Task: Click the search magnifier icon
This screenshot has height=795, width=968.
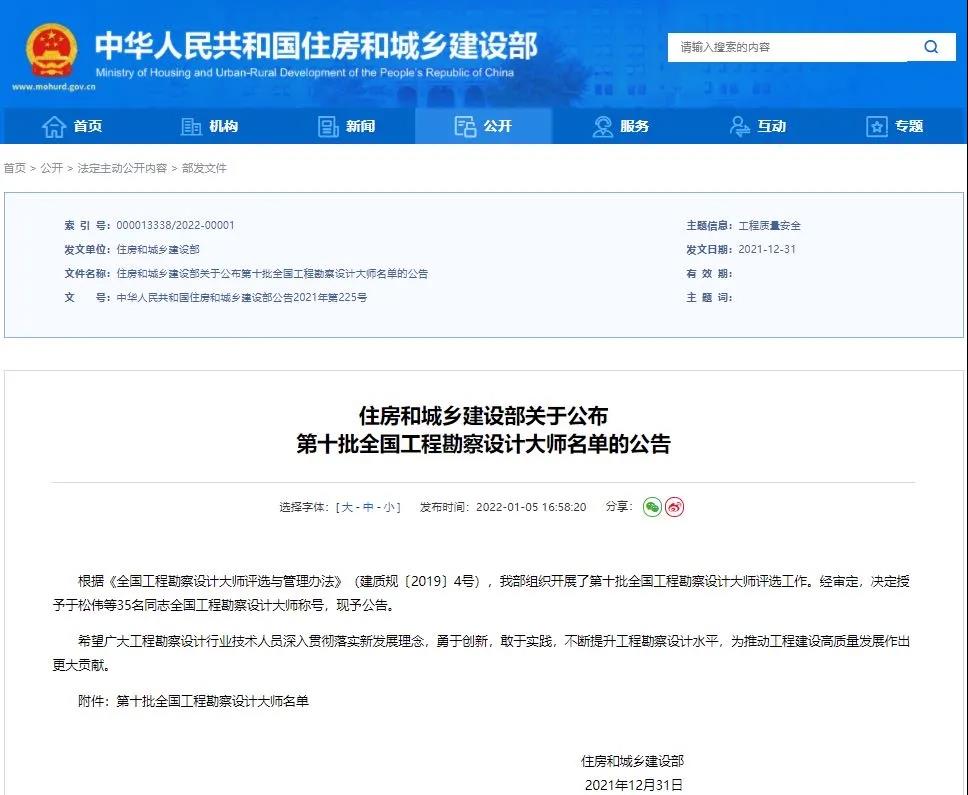Action: click(x=931, y=47)
